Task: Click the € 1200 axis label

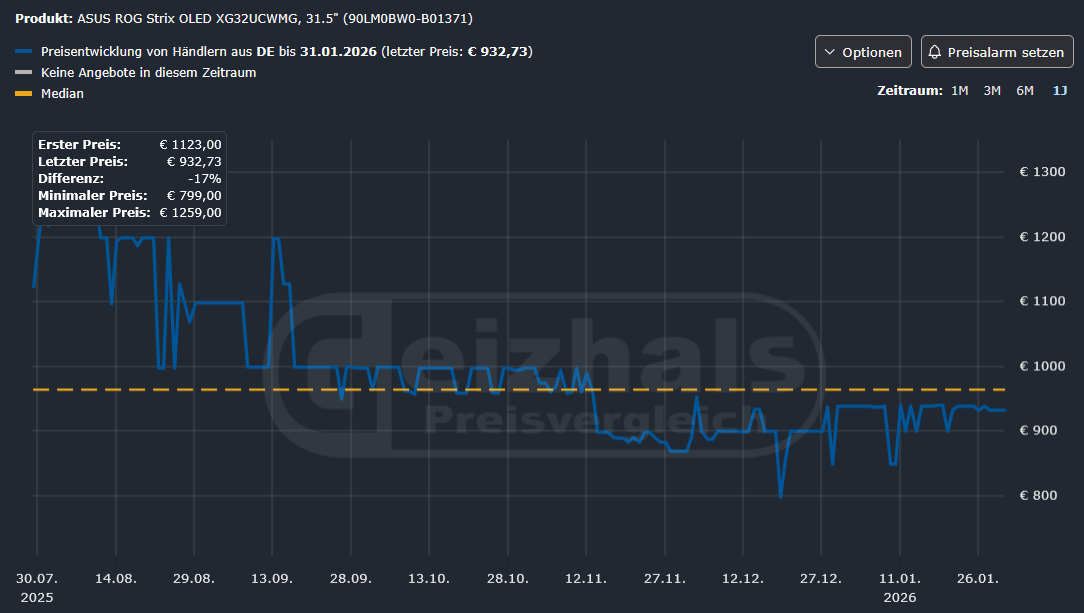Action: point(1042,237)
